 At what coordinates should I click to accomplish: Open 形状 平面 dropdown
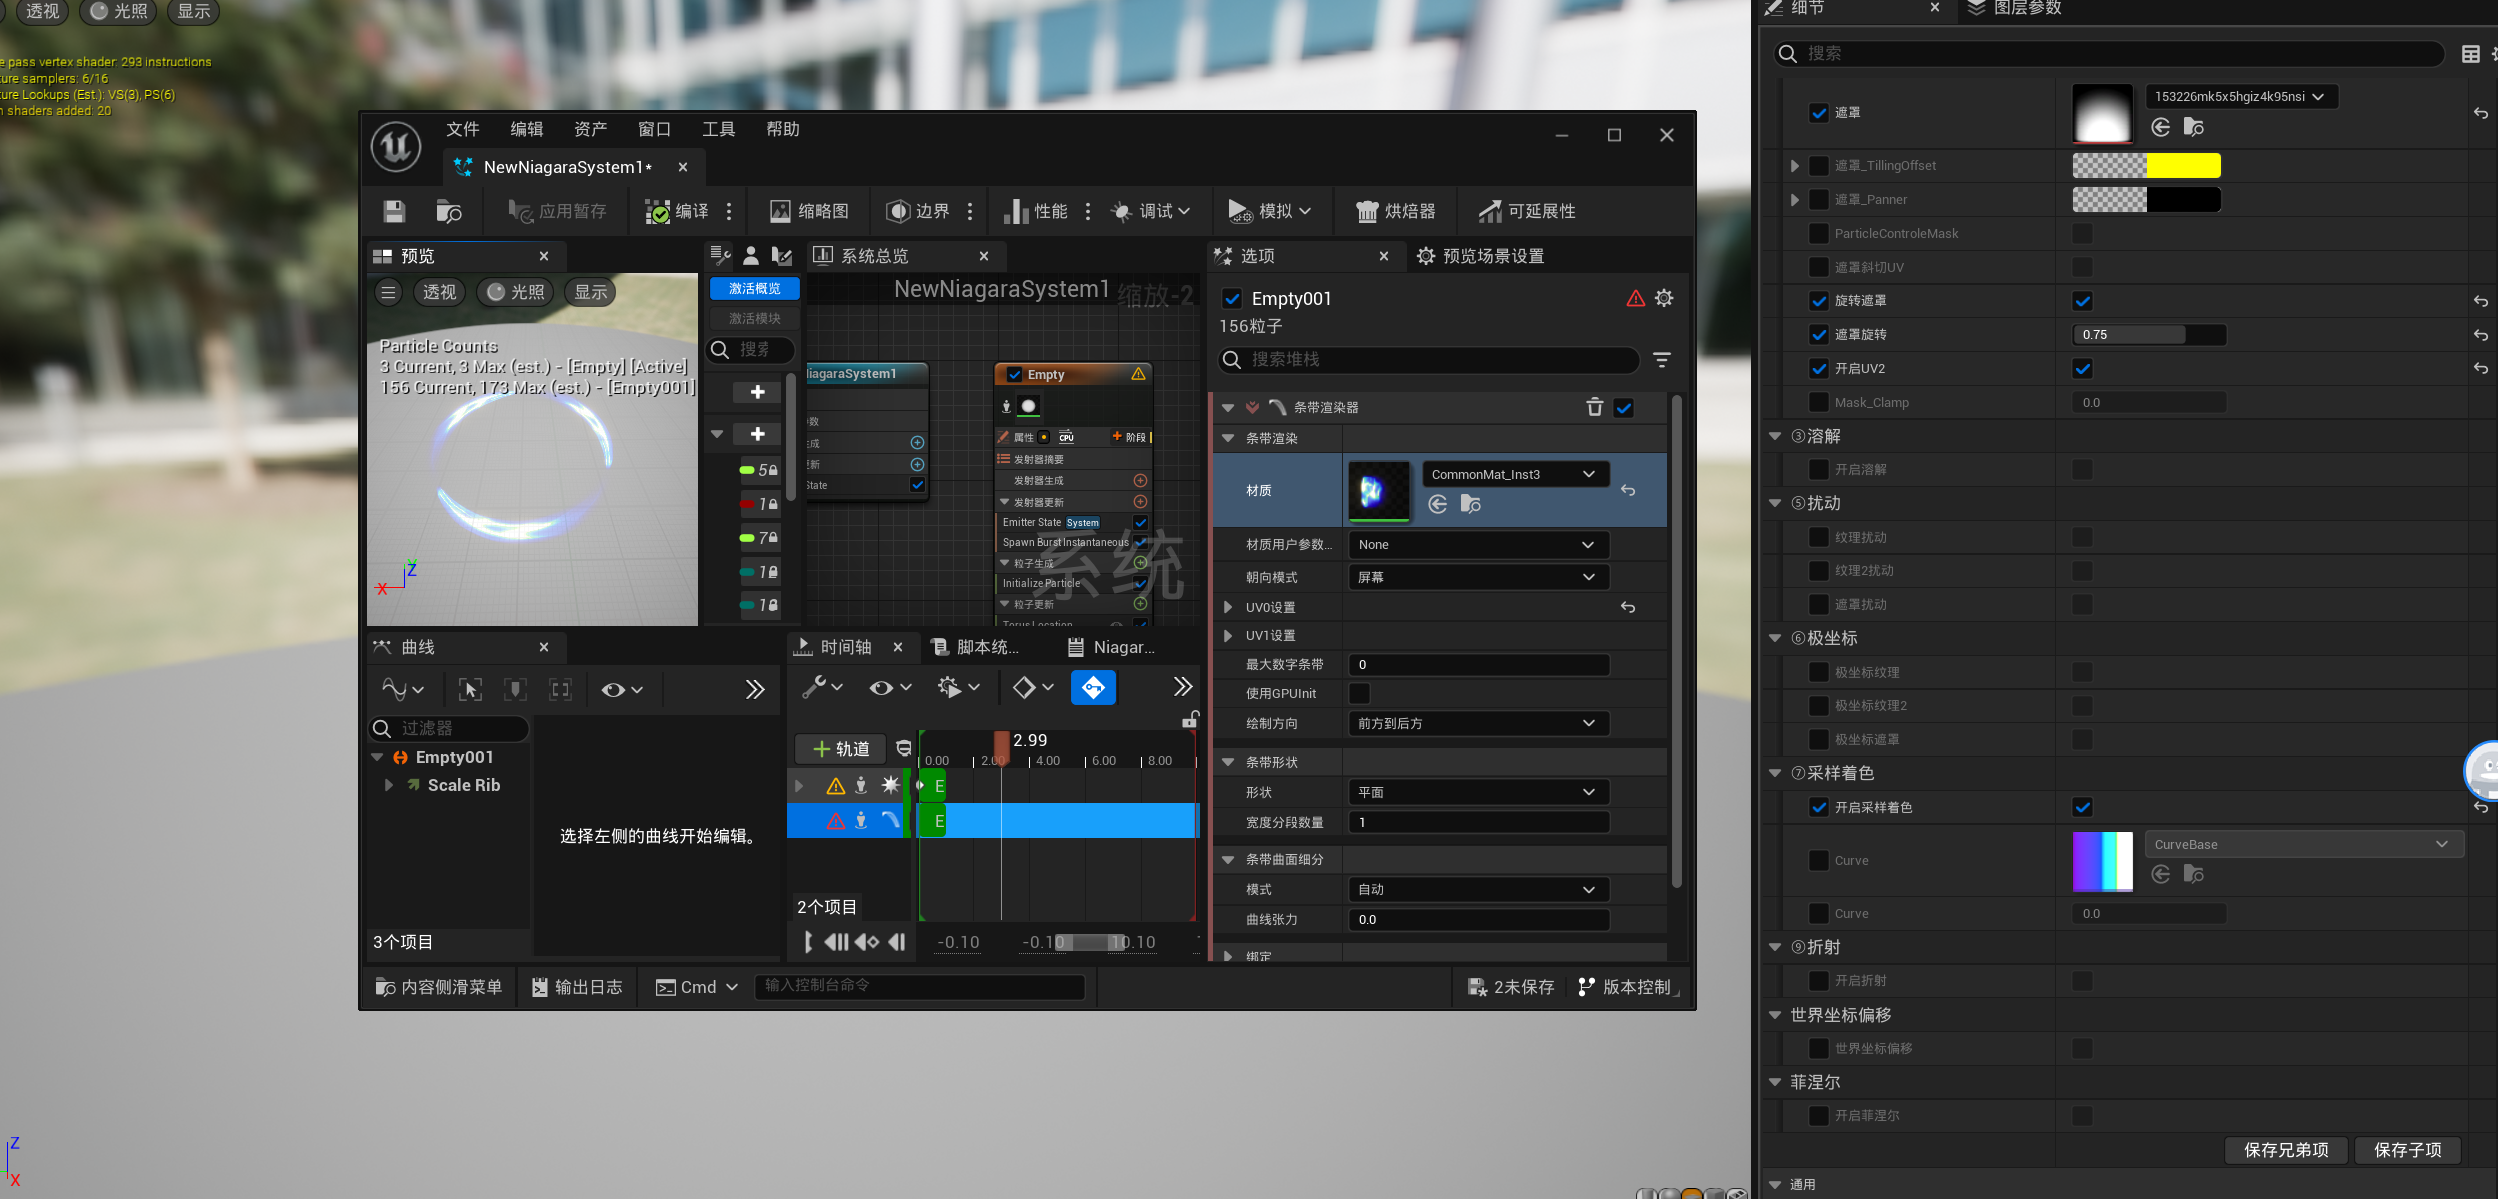1479,792
